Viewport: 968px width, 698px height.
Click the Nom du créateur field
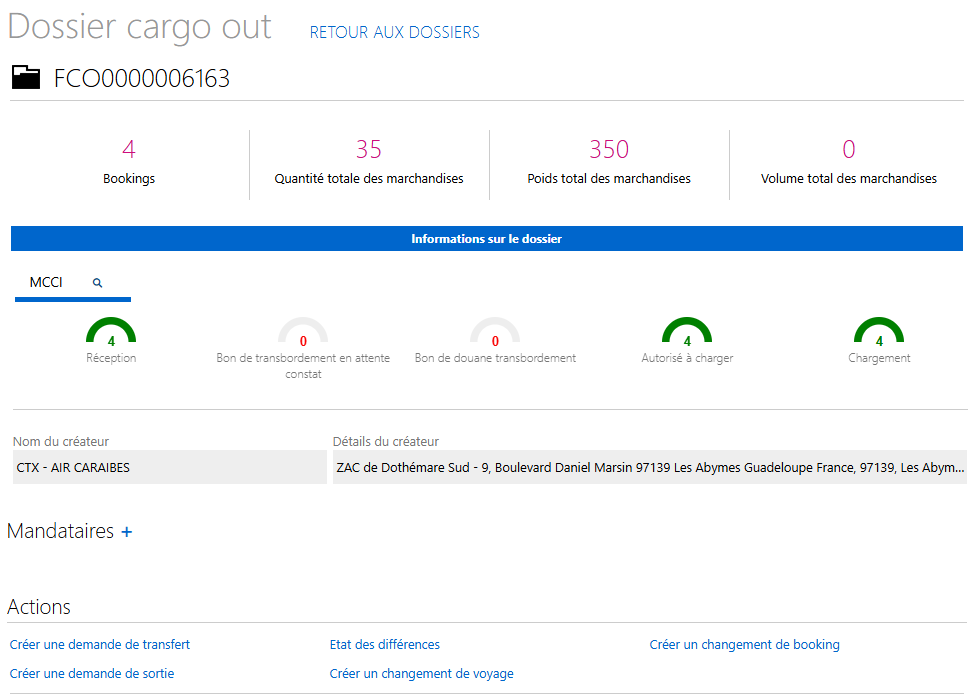pyautogui.click(x=169, y=467)
